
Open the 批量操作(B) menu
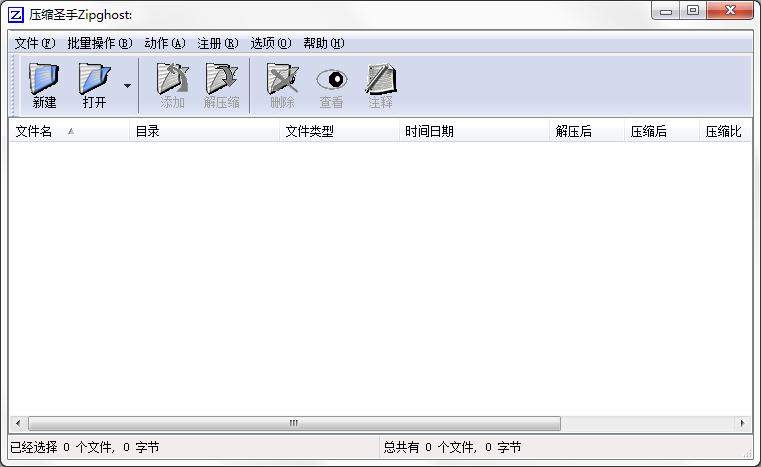[x=99, y=43]
